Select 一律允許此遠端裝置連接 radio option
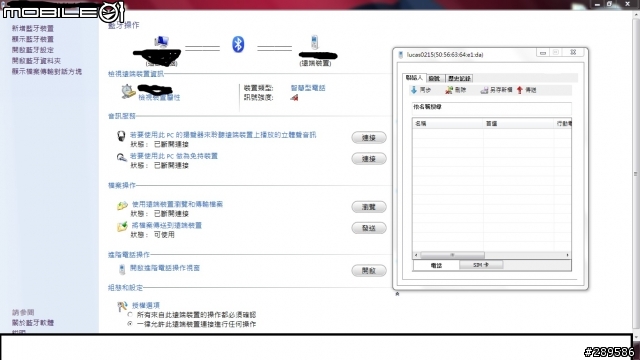The height and width of the screenshot is (360, 640). 130,324
